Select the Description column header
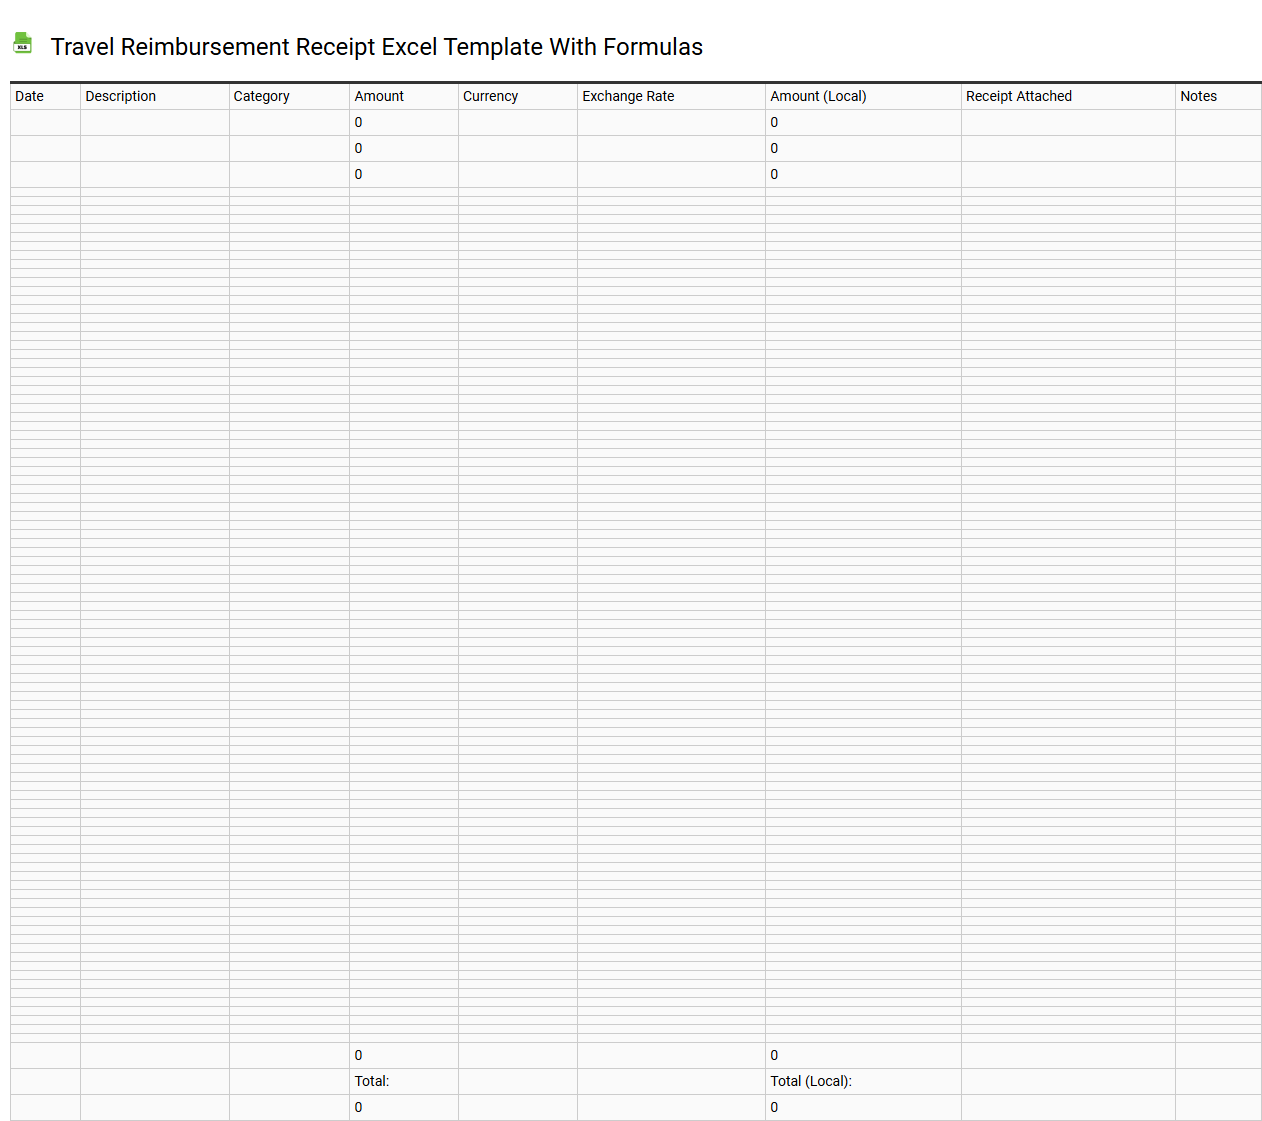 pos(120,96)
